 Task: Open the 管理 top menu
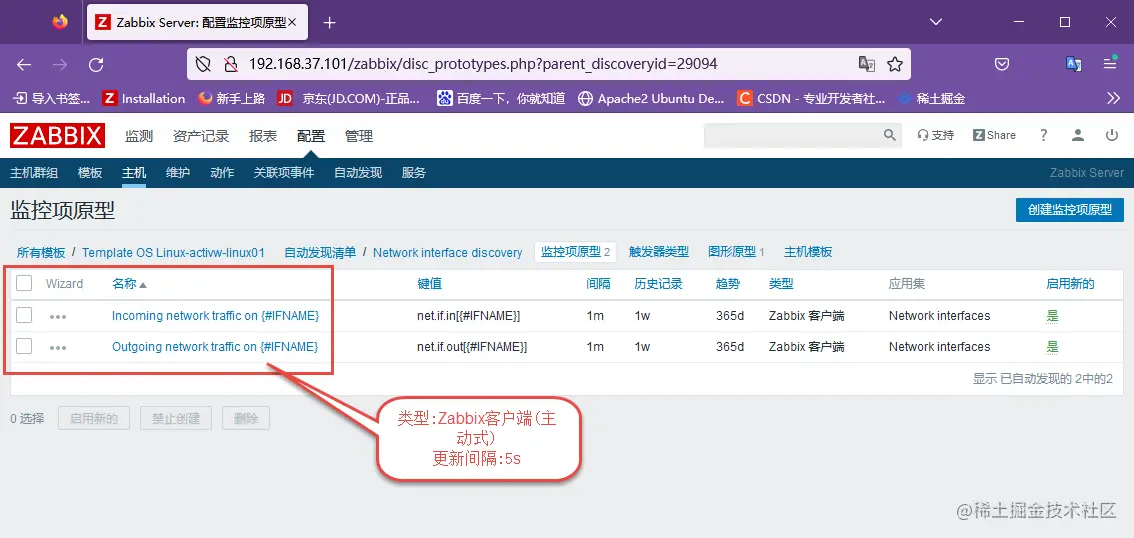coord(359,136)
